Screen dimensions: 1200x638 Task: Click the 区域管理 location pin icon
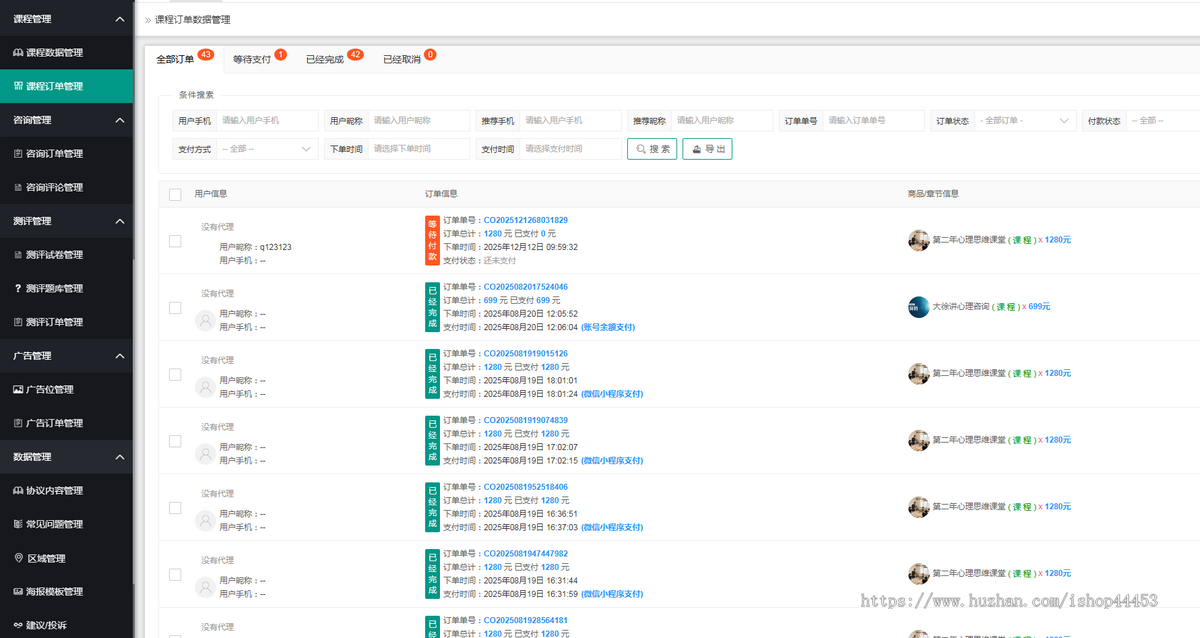[x=18, y=558]
